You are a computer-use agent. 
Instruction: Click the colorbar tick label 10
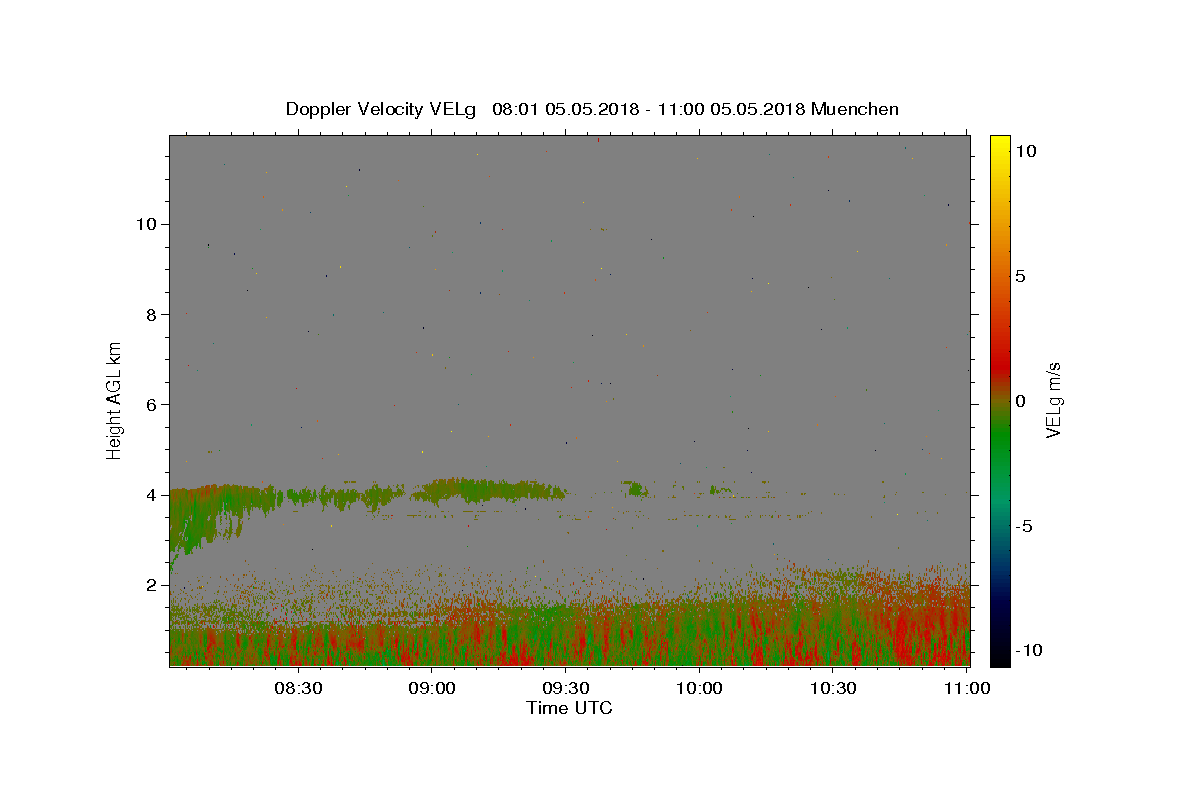1025,151
